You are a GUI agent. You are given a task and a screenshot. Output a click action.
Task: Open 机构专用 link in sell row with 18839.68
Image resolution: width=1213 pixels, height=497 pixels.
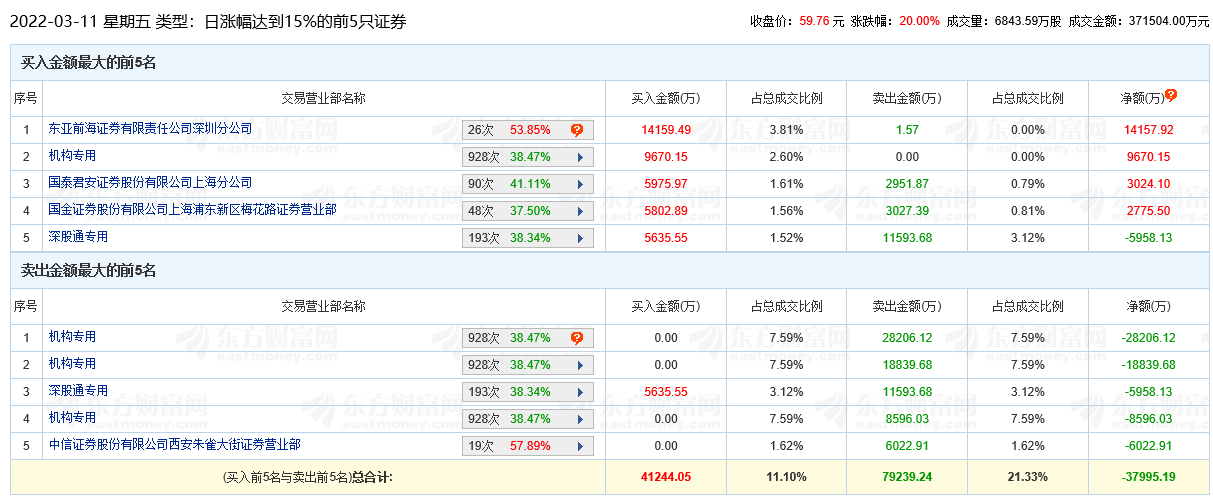[72, 364]
